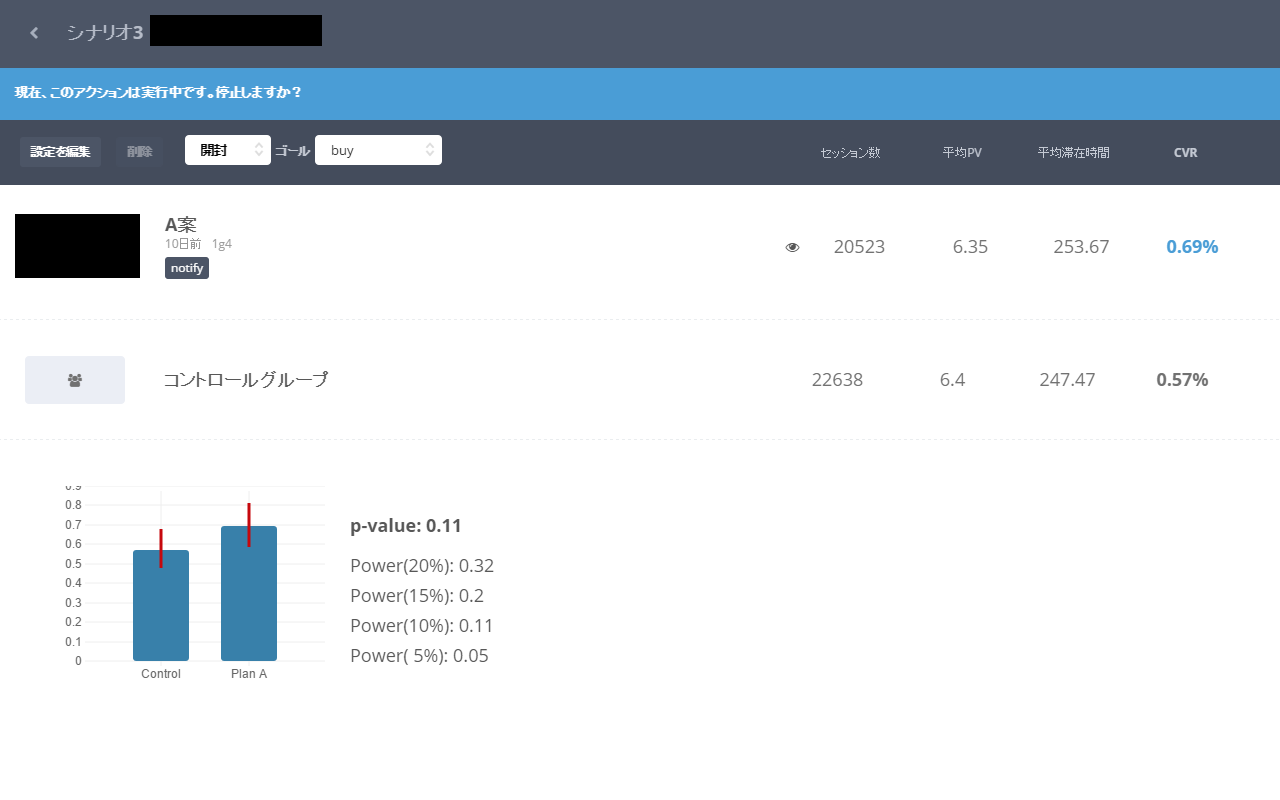Click the 設定を編集 button
Image resolution: width=1280 pixels, height=800 pixels.
pos(60,152)
